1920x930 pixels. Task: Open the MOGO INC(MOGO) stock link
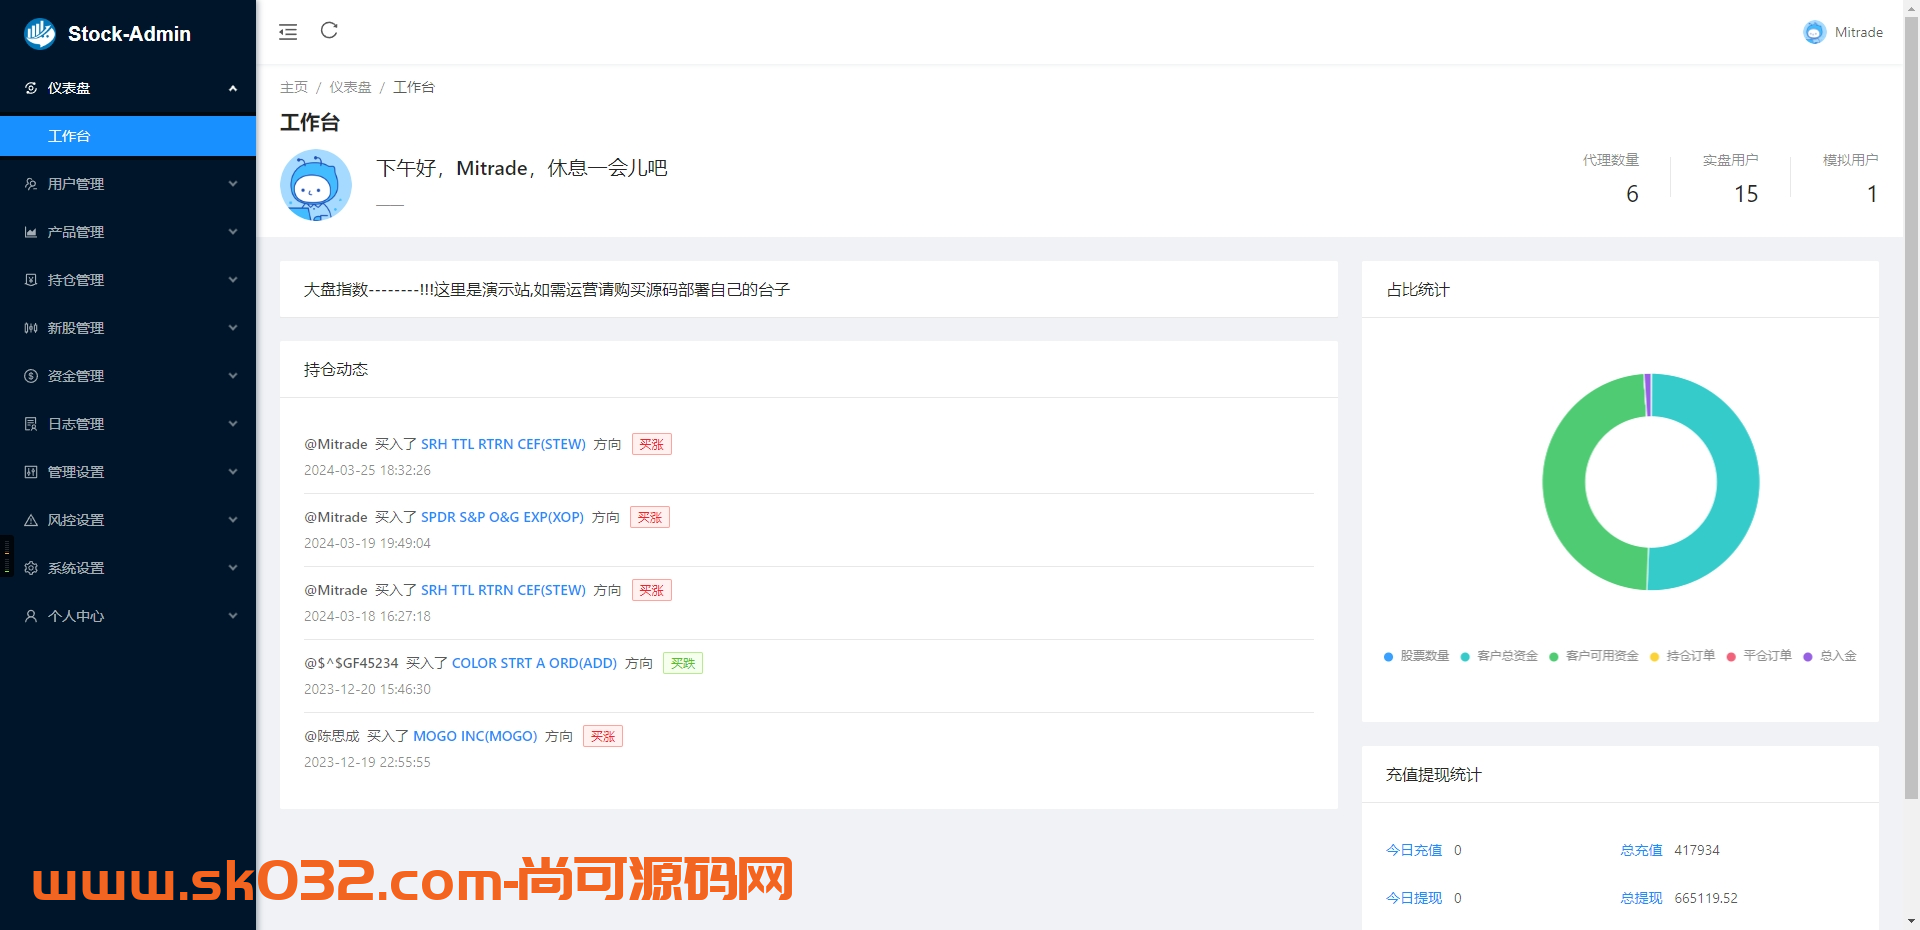[475, 736]
